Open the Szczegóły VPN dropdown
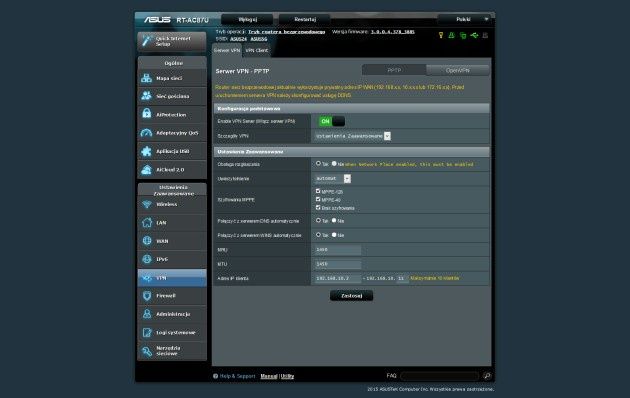This screenshot has width=630, height=398. [x=352, y=136]
